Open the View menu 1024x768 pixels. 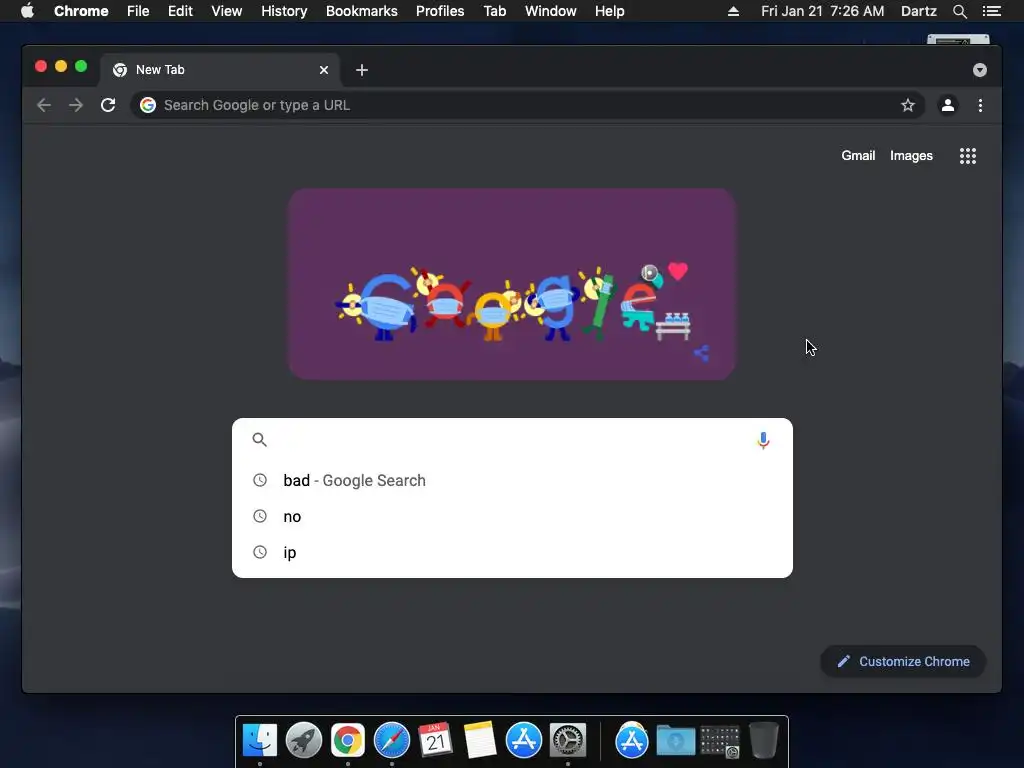227,11
